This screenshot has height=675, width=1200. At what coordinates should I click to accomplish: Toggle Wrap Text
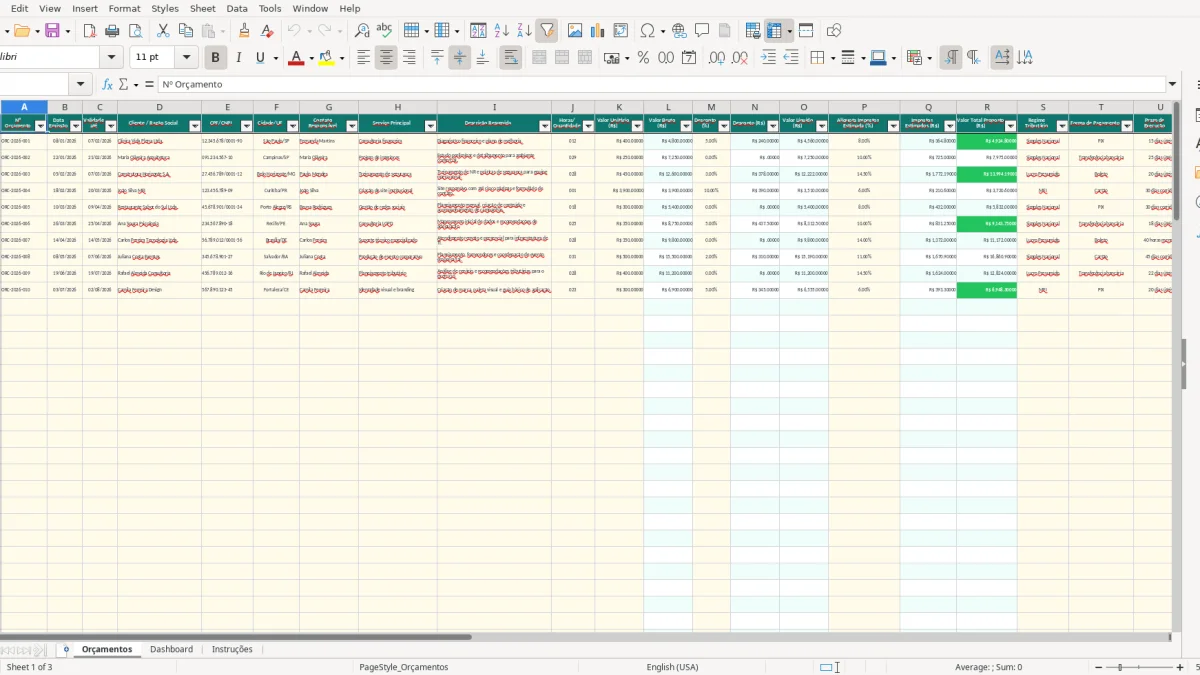pyautogui.click(x=511, y=58)
